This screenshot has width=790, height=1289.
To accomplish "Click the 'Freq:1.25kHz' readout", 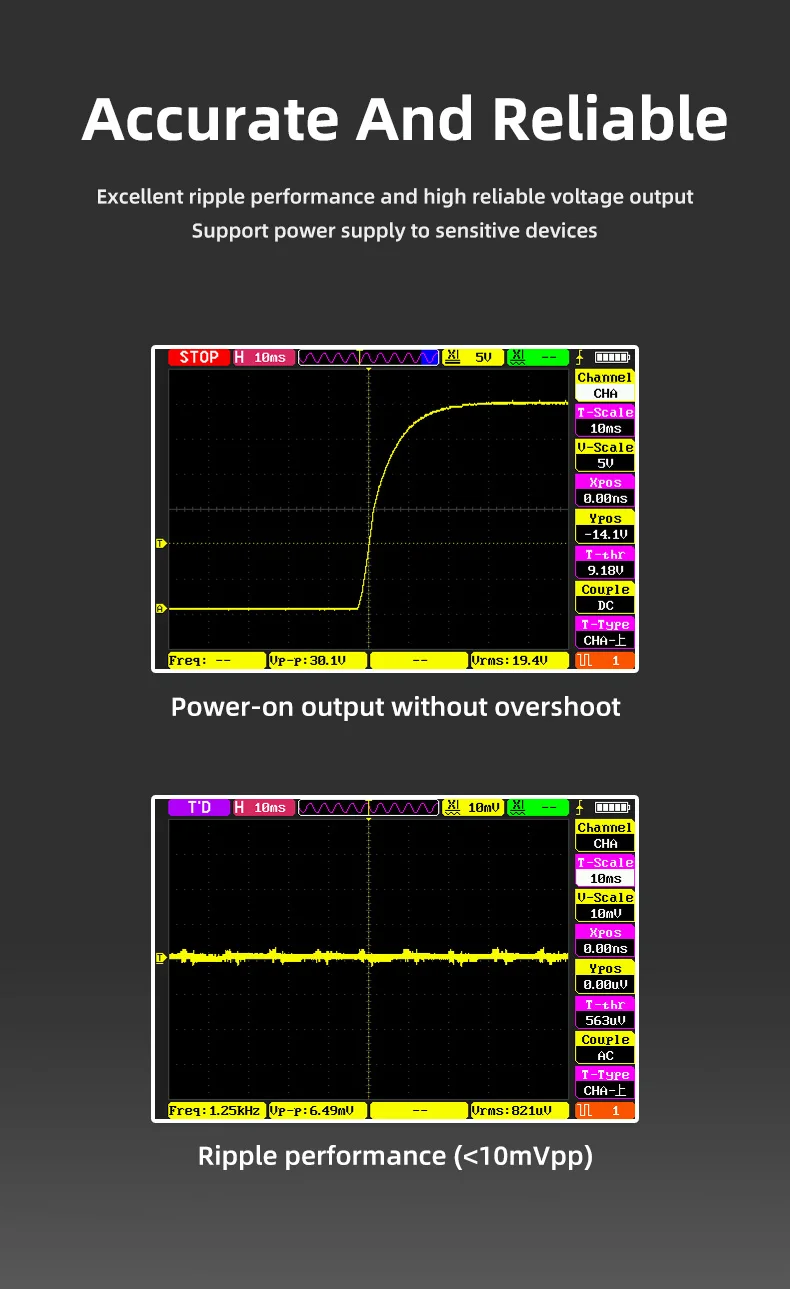I will 216,1111.
